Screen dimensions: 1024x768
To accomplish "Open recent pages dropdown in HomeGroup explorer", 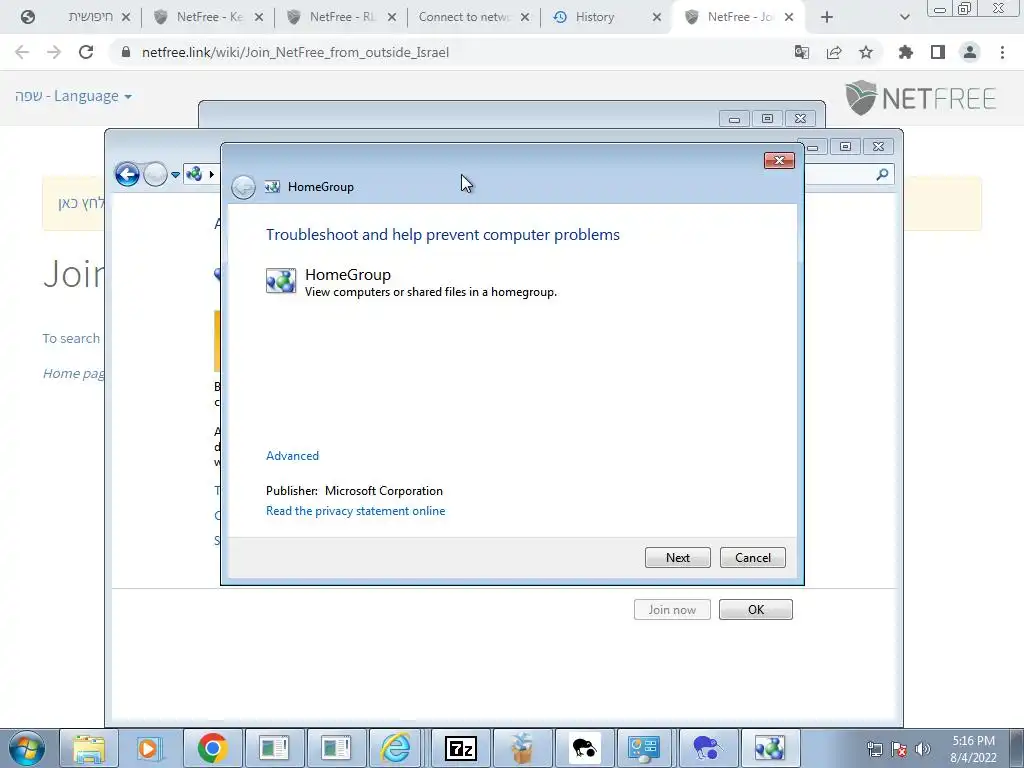I will [175, 174].
